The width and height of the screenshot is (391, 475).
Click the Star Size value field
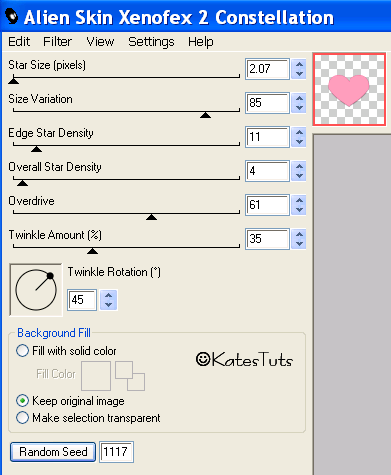click(267, 69)
